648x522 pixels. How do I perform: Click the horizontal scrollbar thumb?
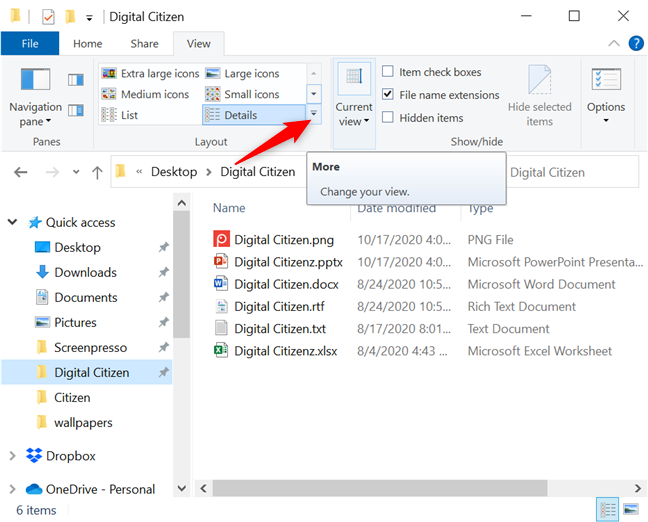[380, 488]
